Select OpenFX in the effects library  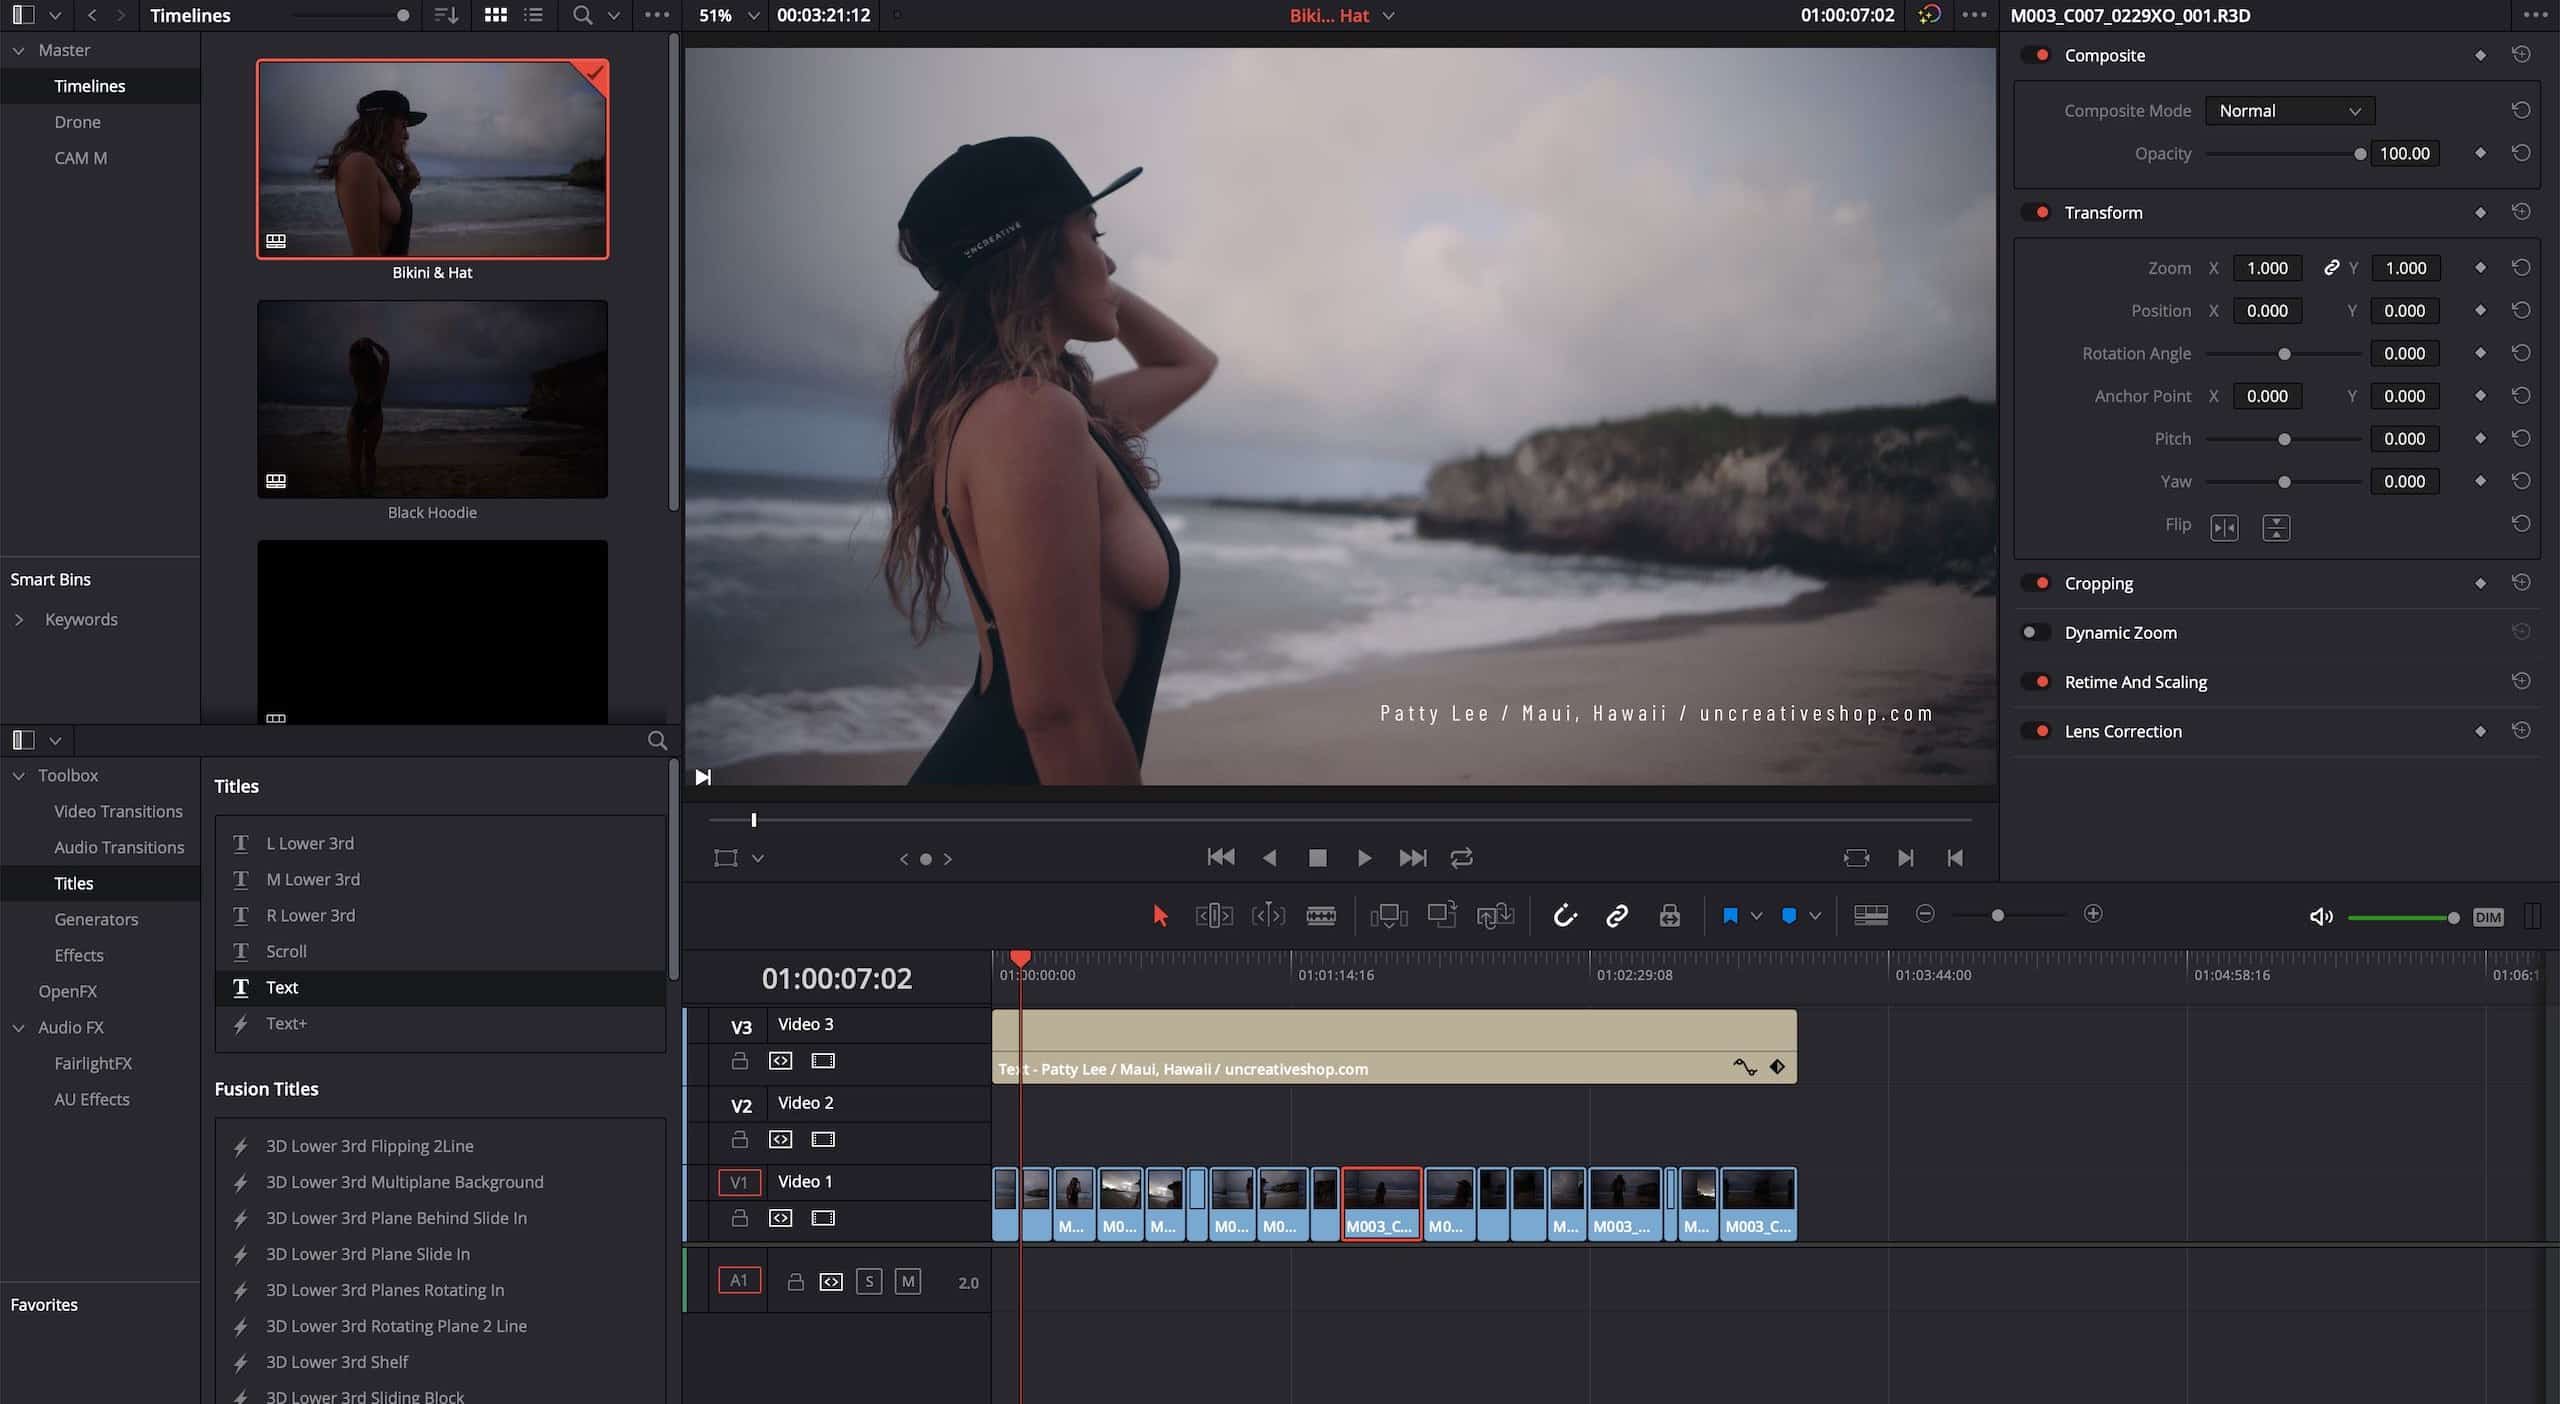coord(67,991)
